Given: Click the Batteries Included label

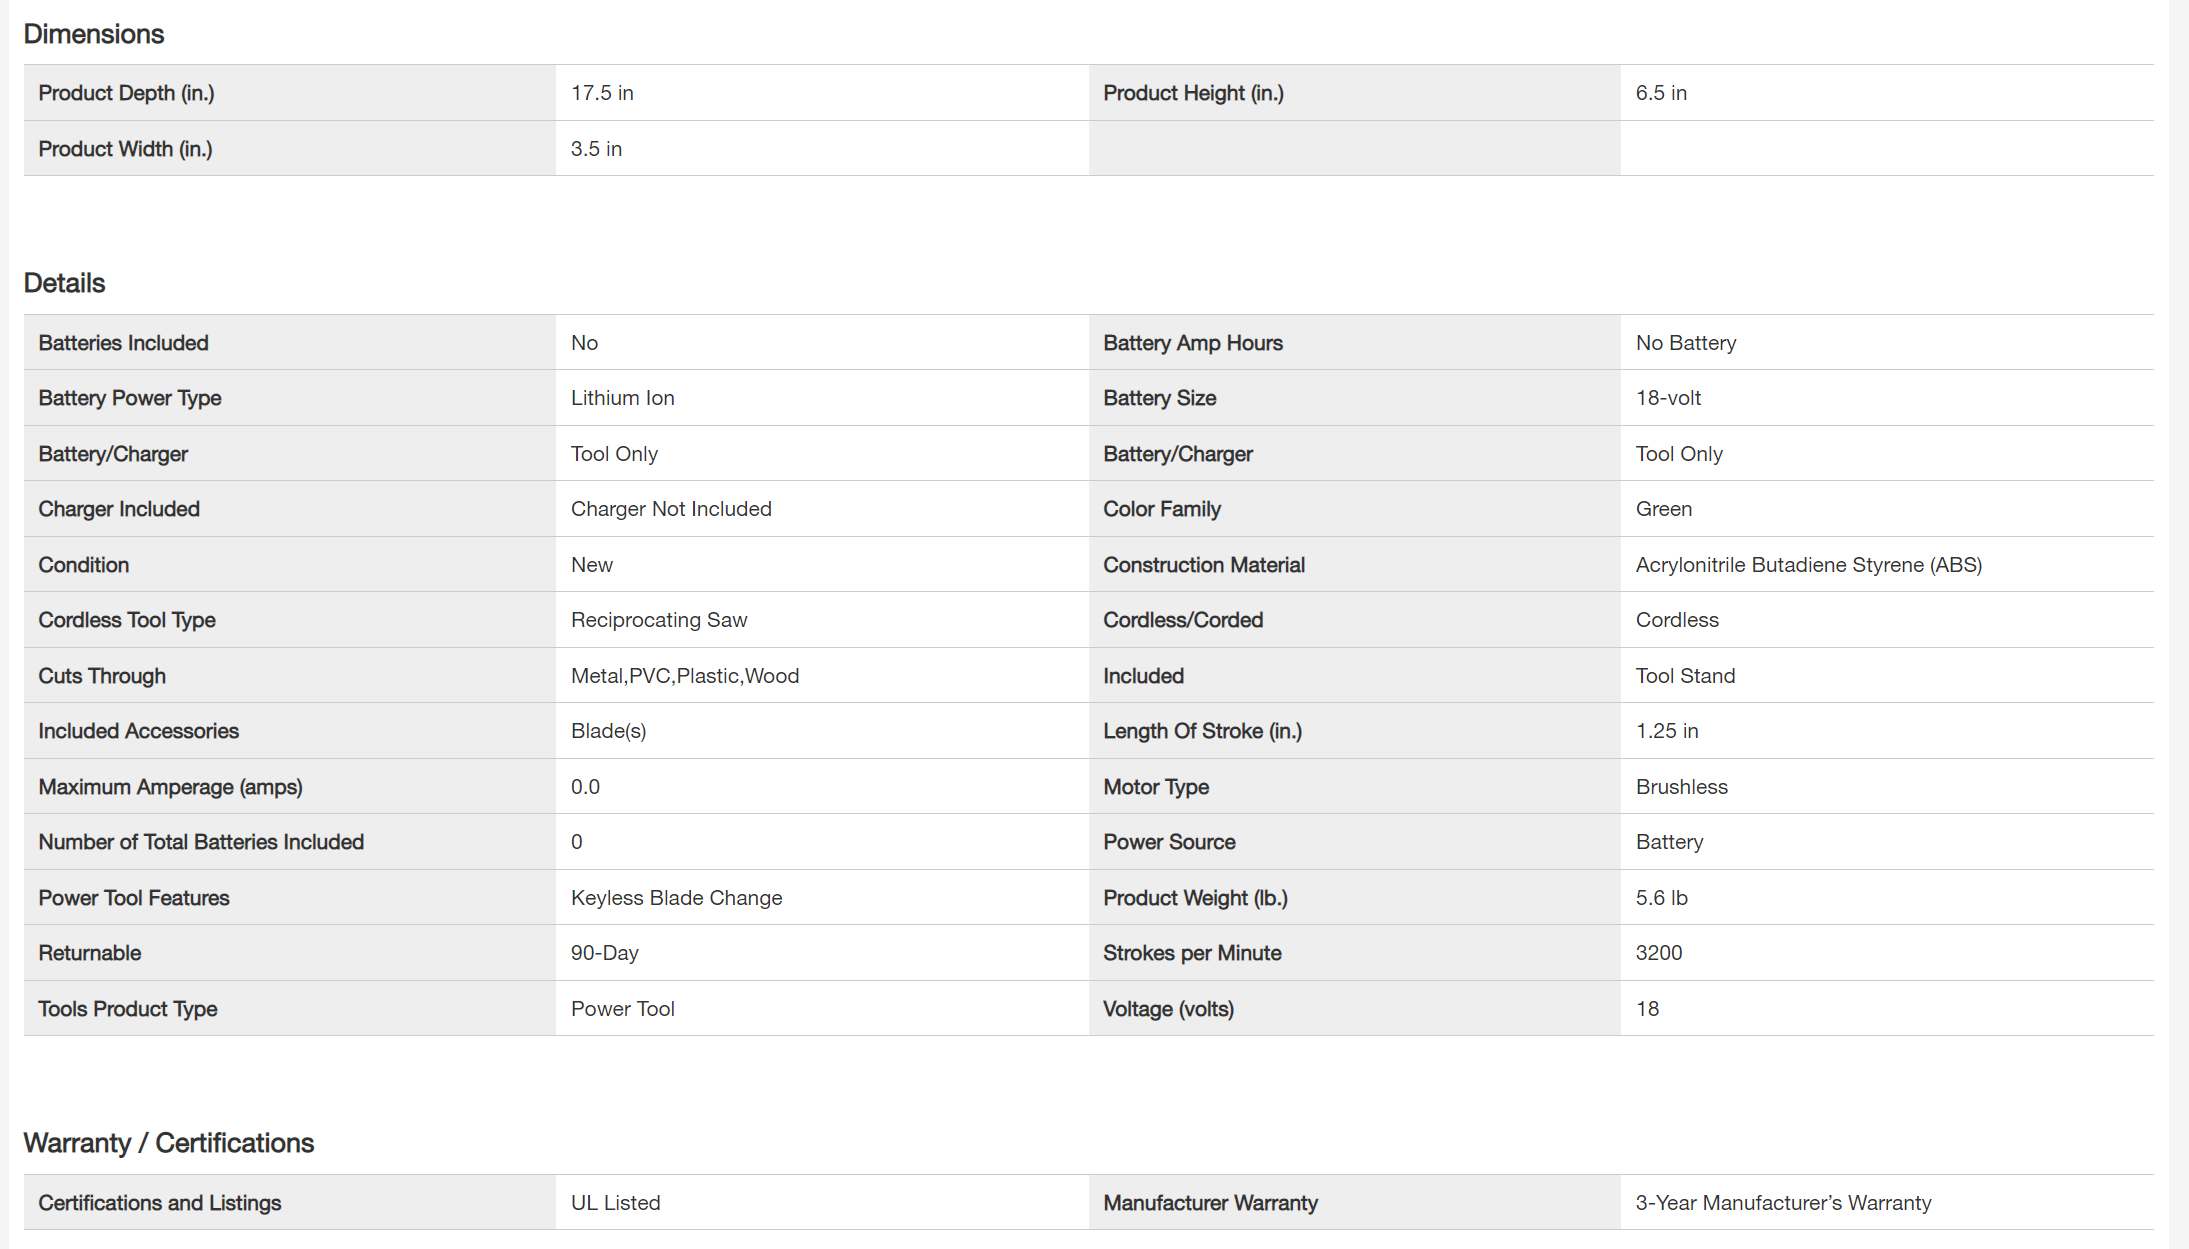Looking at the screenshot, I should point(123,343).
